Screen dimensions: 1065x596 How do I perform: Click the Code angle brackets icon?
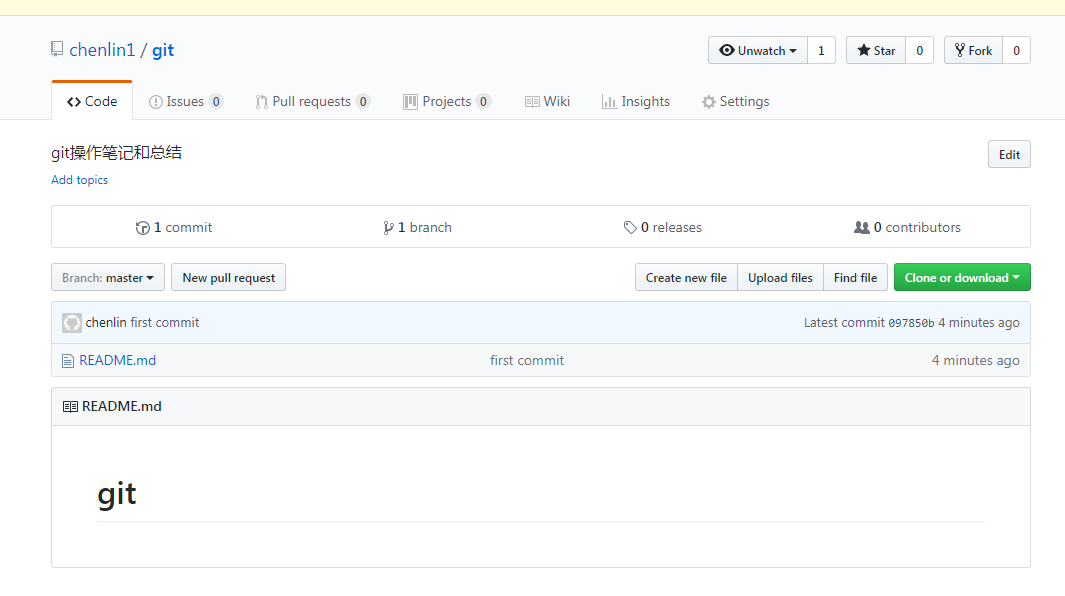[x=74, y=102]
